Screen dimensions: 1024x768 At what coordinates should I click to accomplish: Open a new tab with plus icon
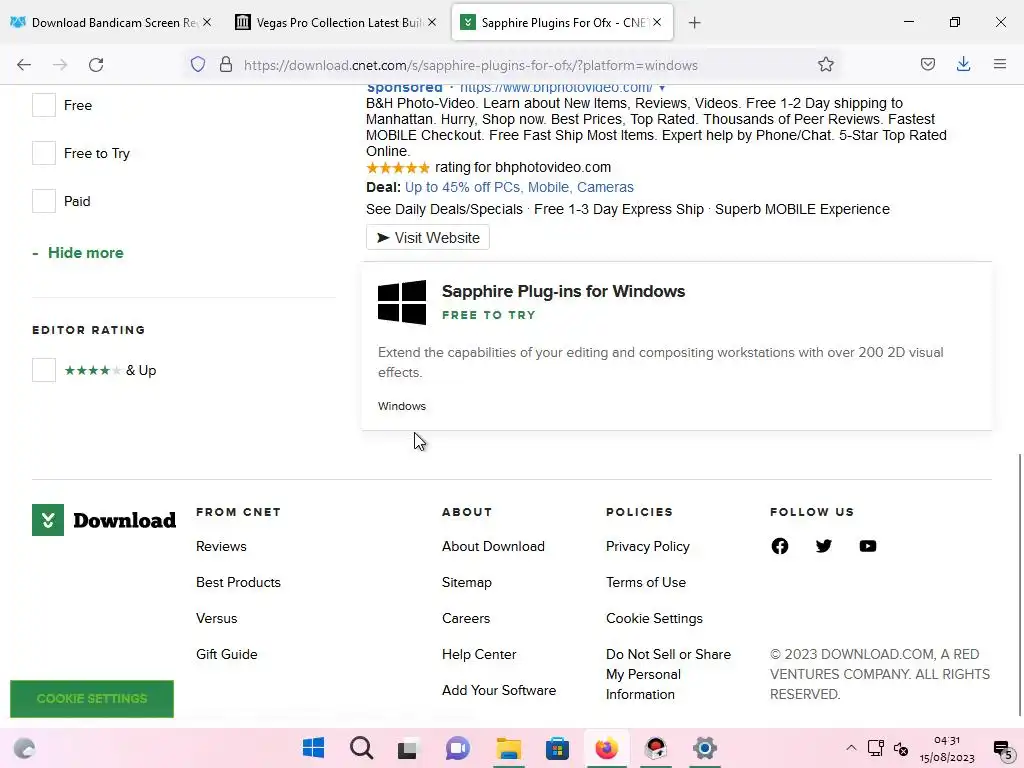[694, 23]
